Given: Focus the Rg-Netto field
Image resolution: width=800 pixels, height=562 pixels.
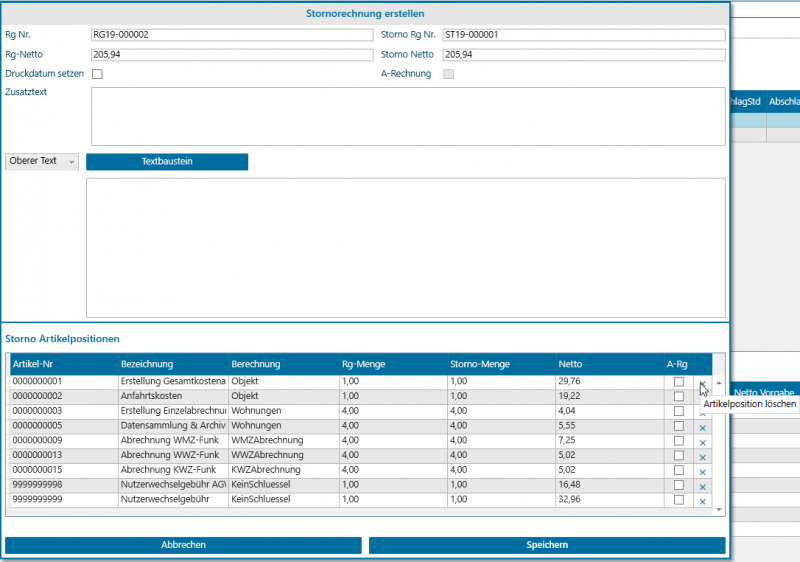Looking at the screenshot, I should coord(232,55).
